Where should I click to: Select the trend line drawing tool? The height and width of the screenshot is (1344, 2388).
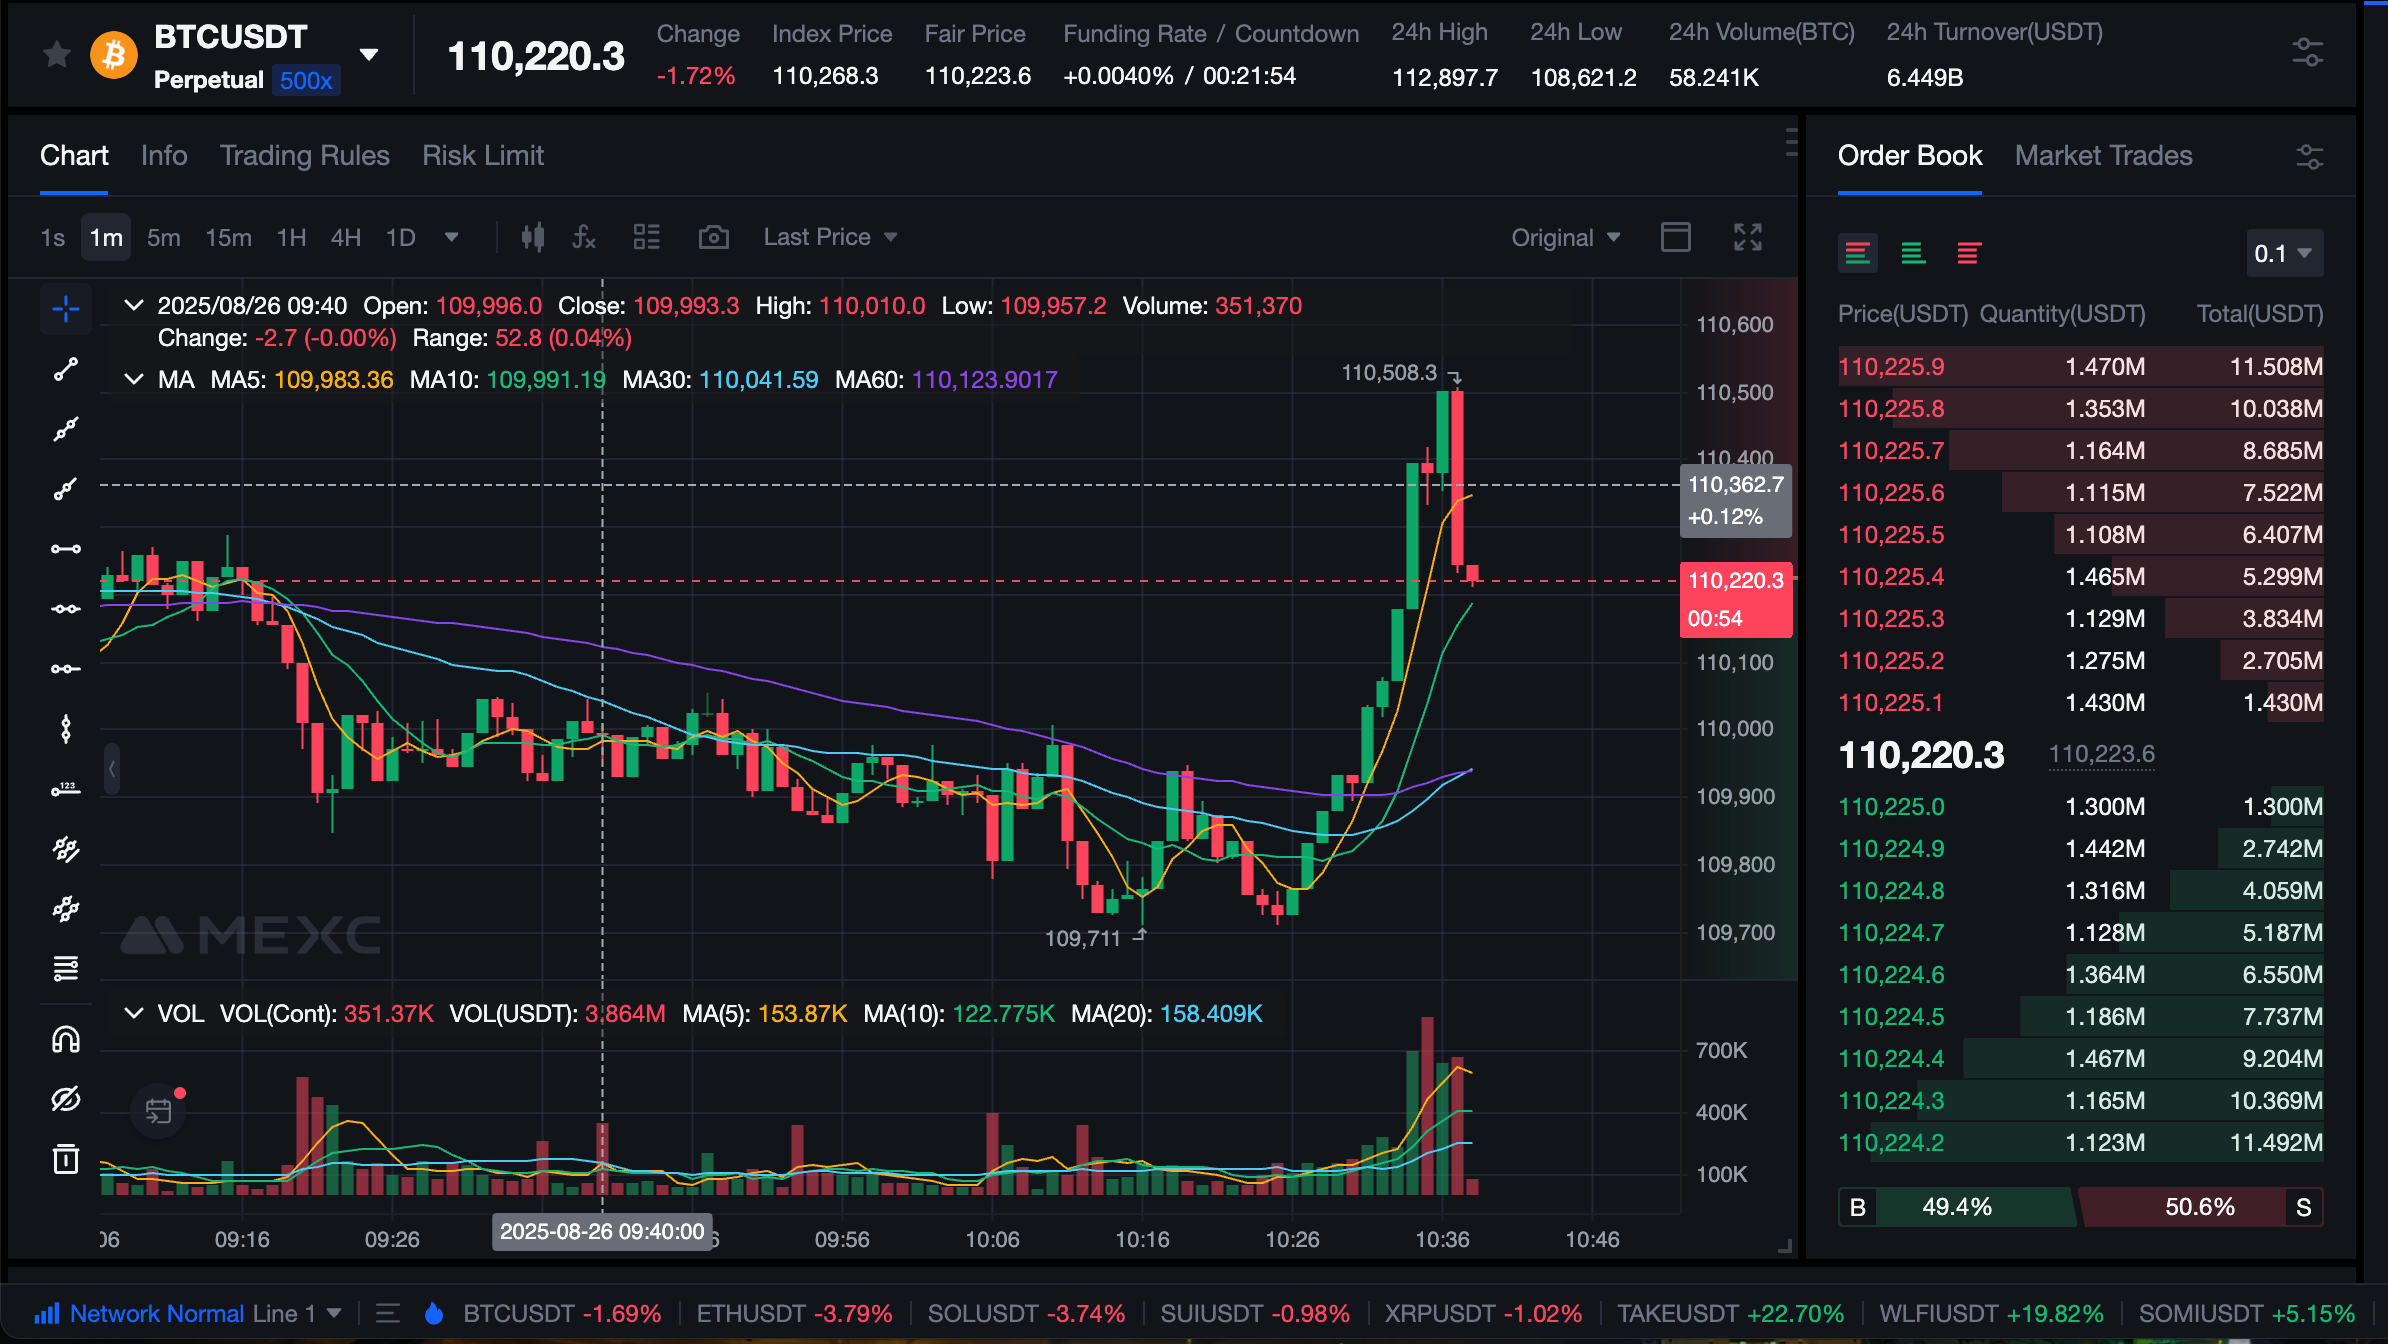pos(66,369)
